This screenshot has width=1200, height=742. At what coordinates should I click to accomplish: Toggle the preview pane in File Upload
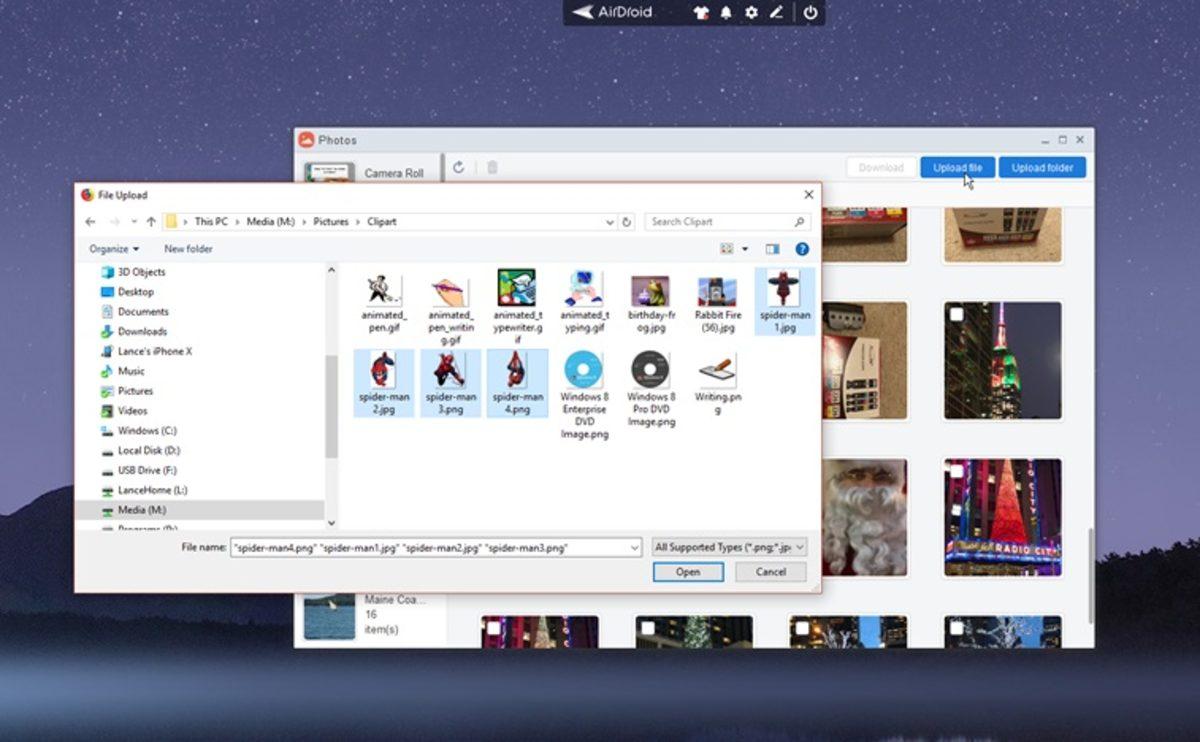[x=771, y=248]
